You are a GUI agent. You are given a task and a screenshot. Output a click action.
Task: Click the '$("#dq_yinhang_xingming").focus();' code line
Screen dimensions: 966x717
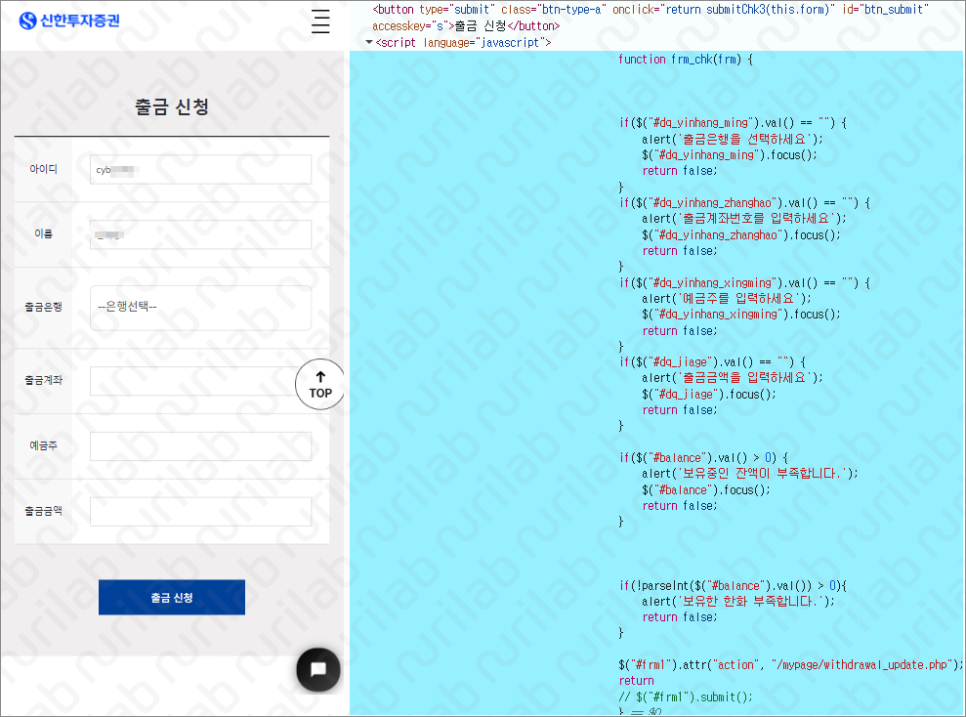[x=741, y=314]
